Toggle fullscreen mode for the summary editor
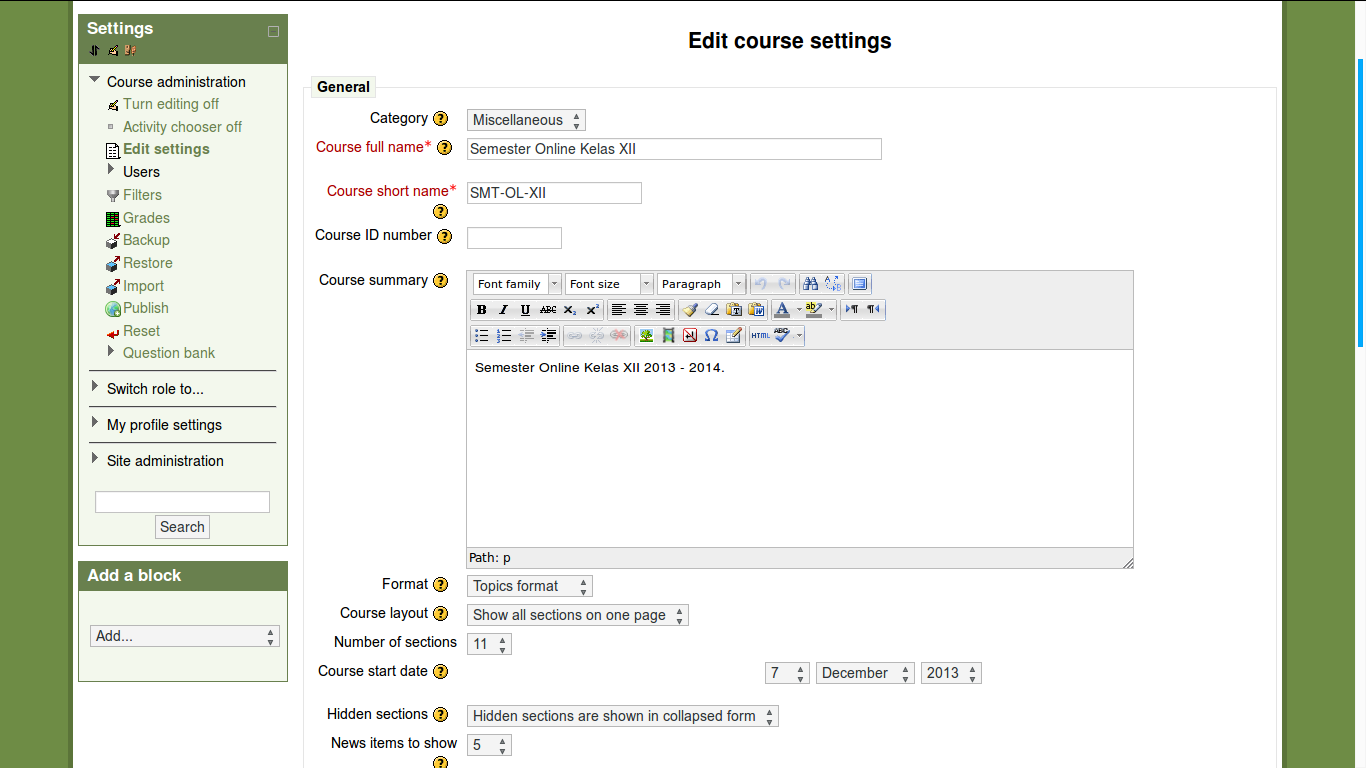 click(x=860, y=283)
